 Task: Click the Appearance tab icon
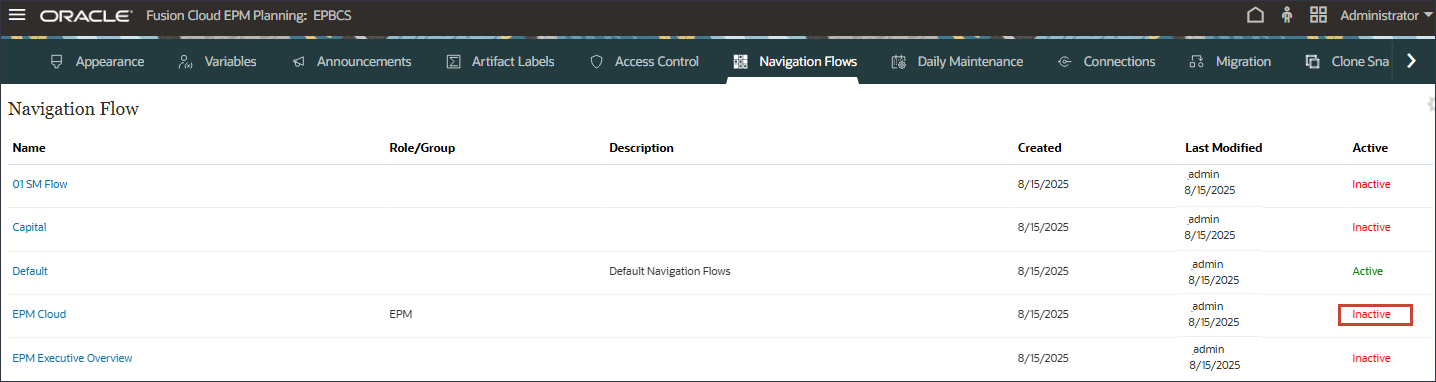coord(57,61)
